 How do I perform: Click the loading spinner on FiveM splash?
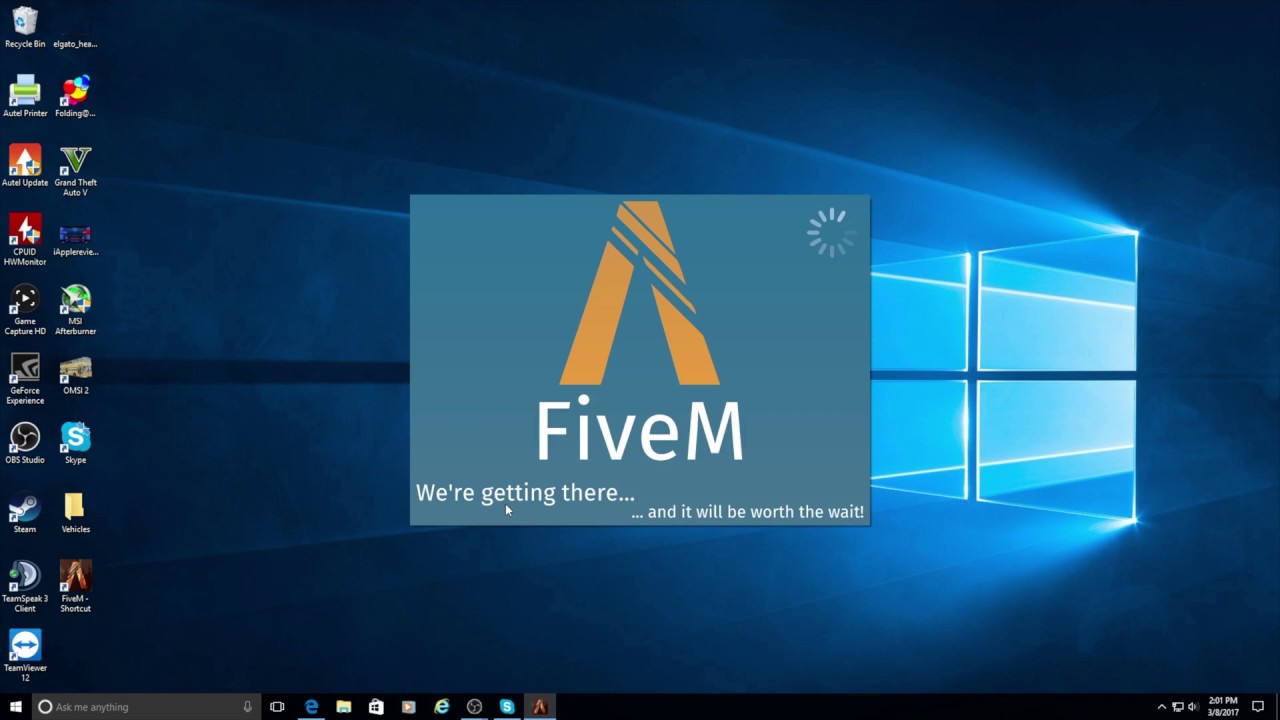coord(830,232)
